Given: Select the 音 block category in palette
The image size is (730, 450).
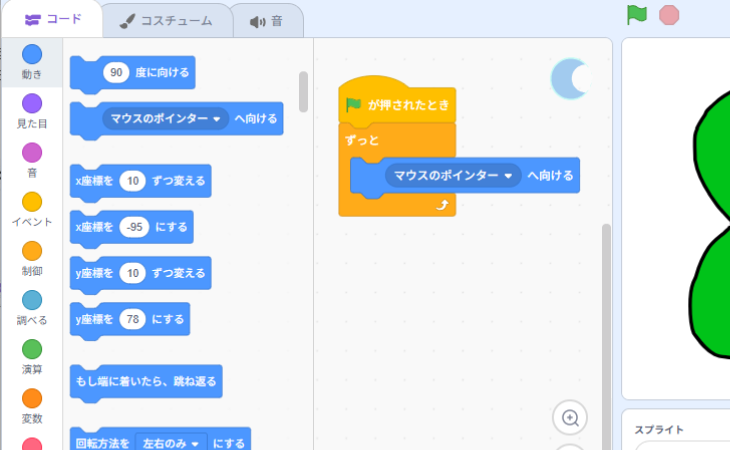Looking at the screenshot, I should click(32, 161).
